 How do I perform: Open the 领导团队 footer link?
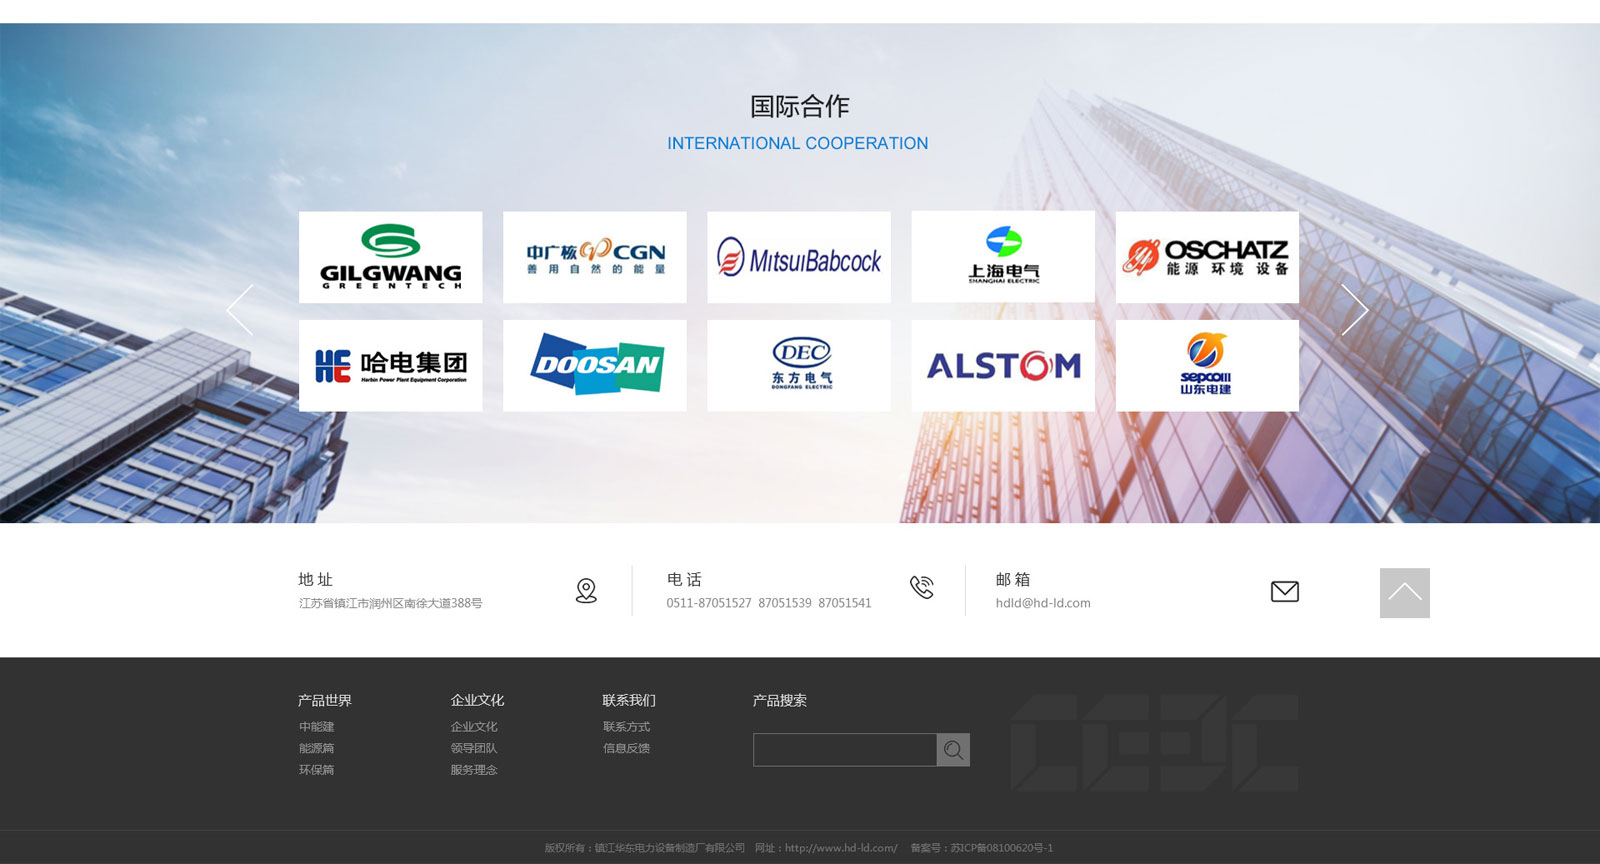point(474,748)
